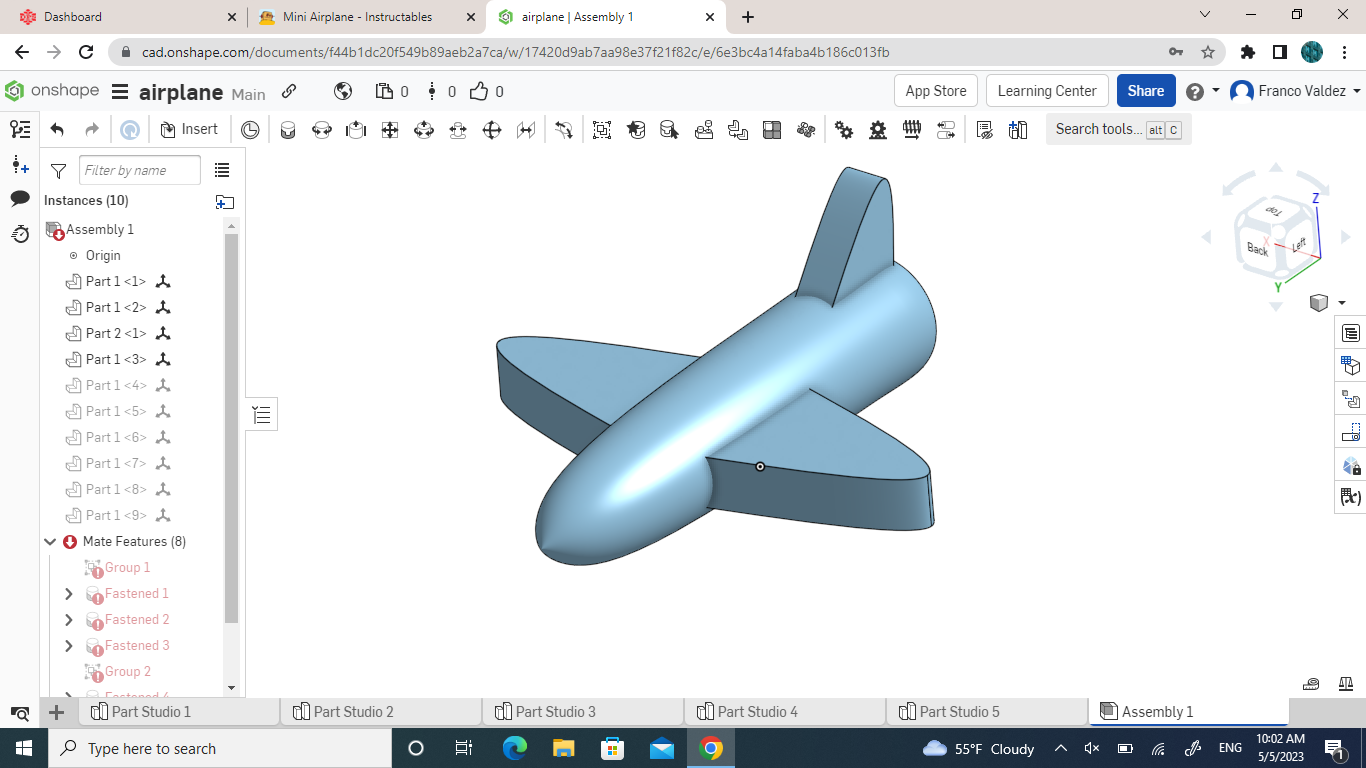Expand the Fastened 1 mate feature
The width and height of the screenshot is (1366, 768).
coord(68,593)
